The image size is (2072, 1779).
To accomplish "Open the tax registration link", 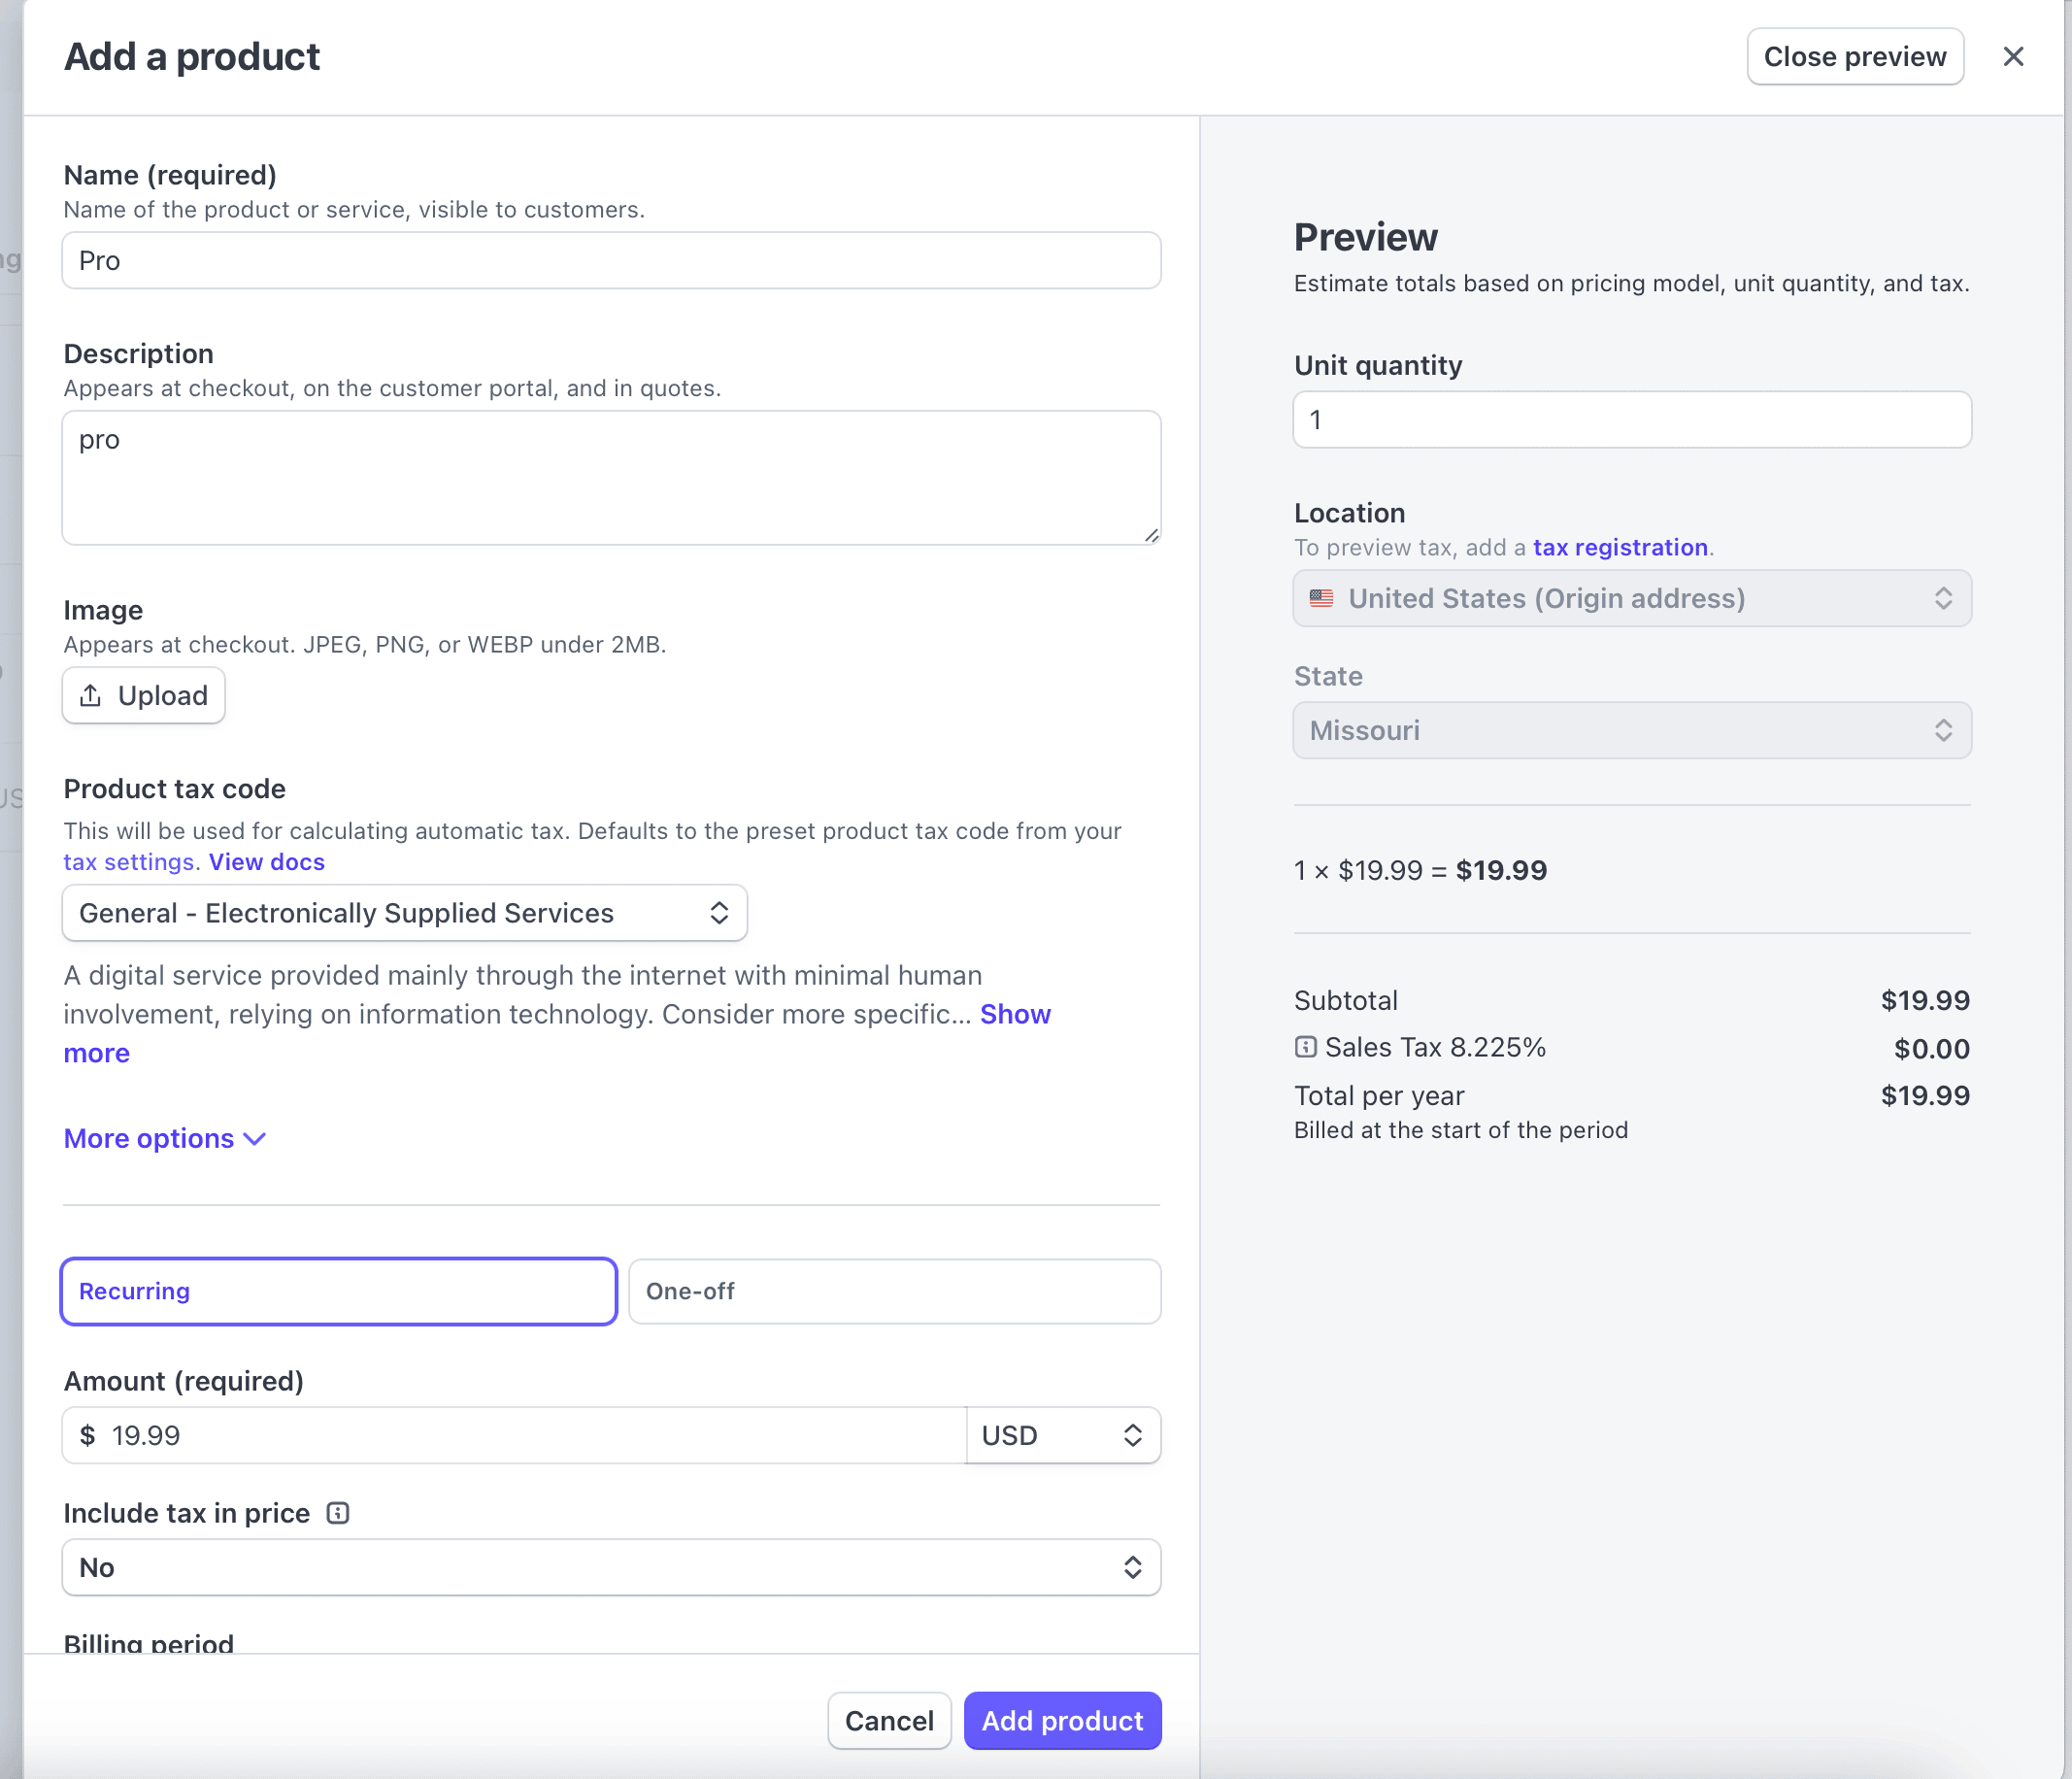I will tap(1619, 547).
